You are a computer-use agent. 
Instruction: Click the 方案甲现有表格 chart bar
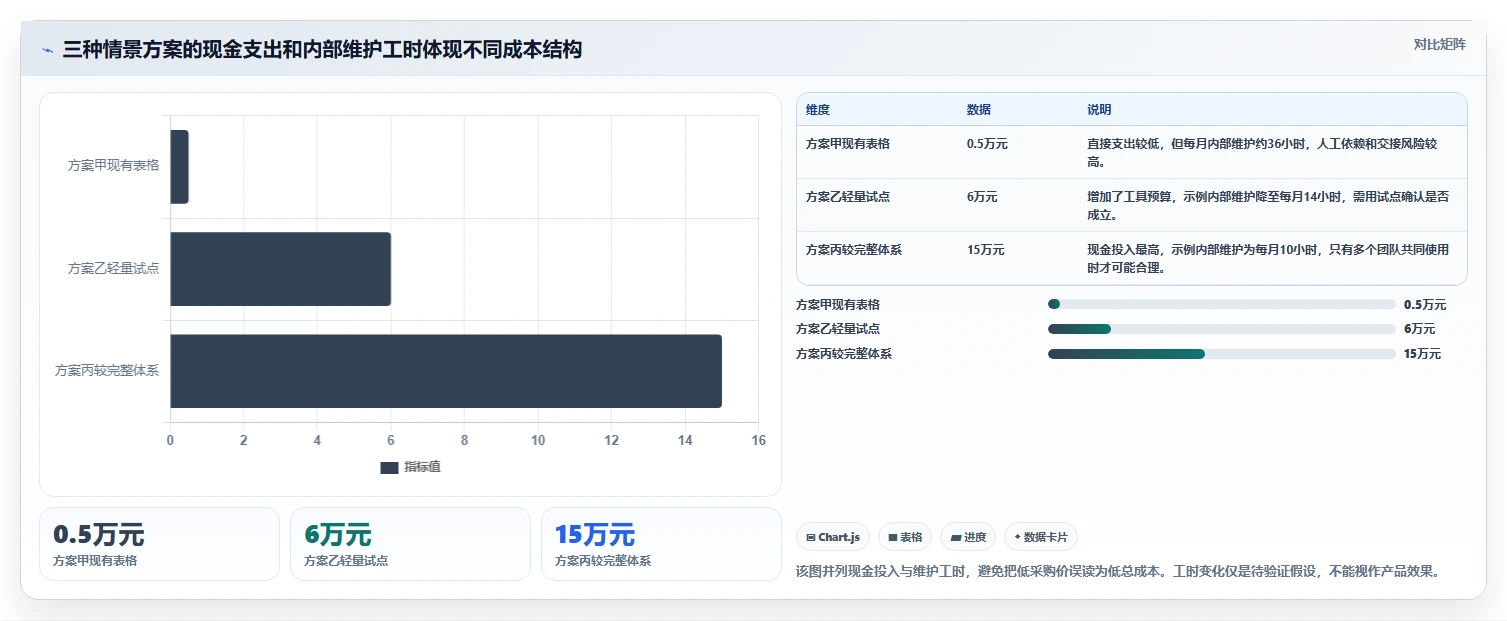click(x=179, y=167)
